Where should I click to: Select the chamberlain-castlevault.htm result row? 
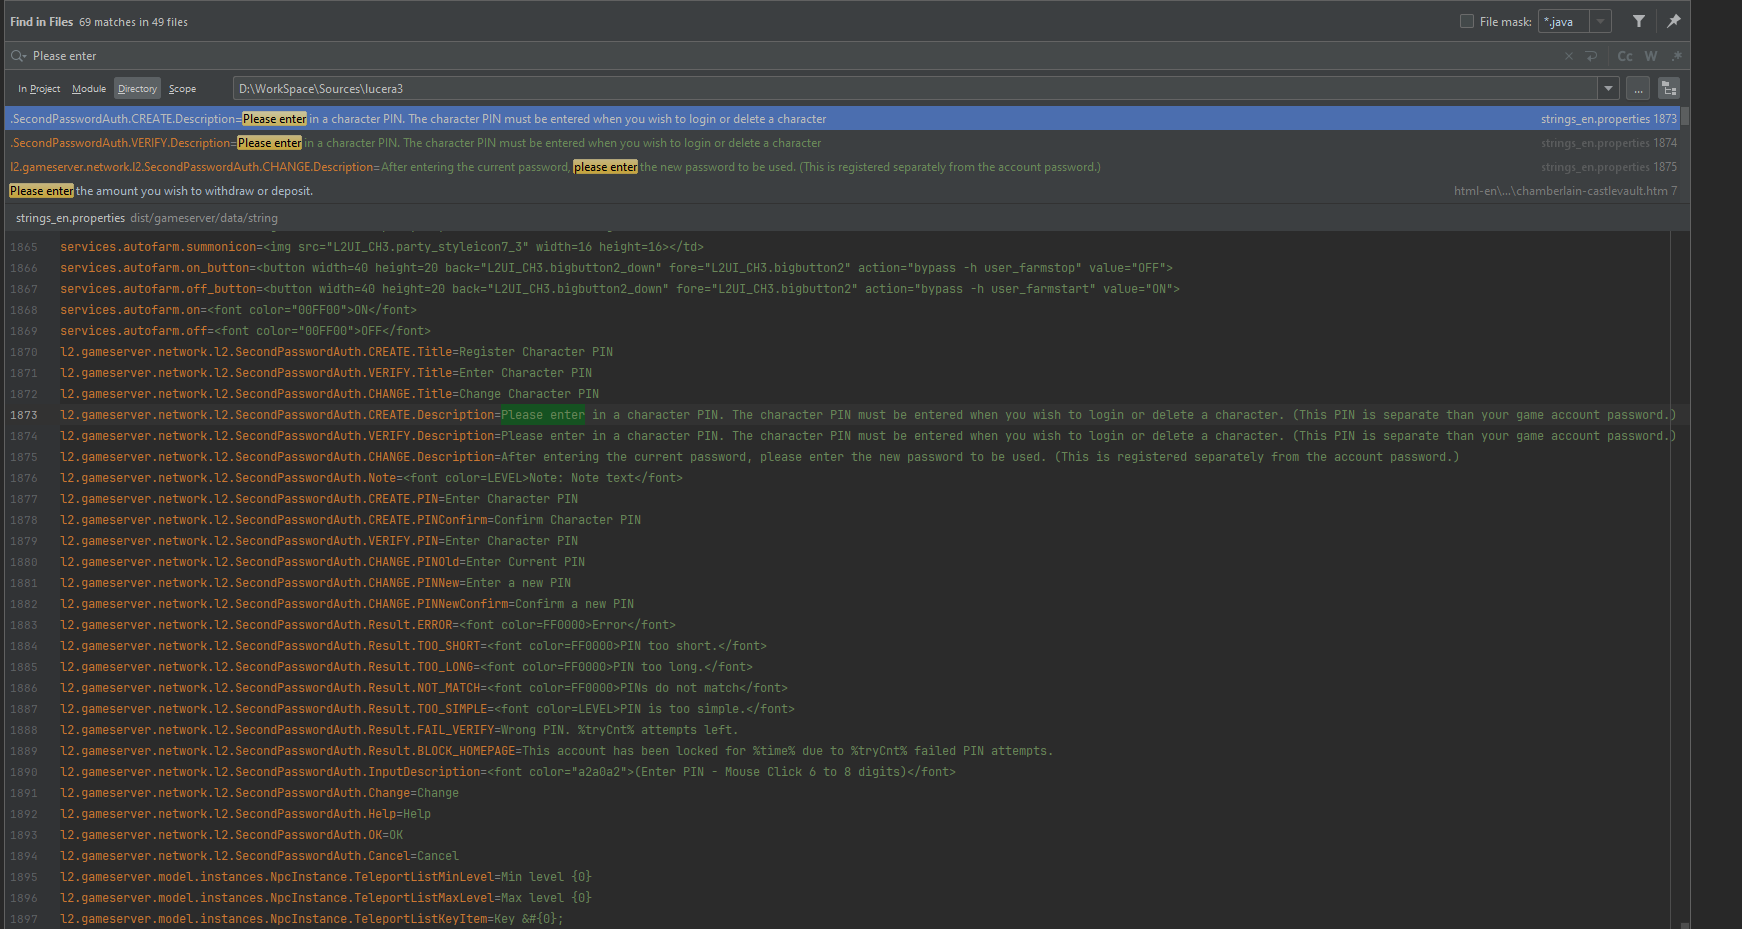tap(843, 191)
